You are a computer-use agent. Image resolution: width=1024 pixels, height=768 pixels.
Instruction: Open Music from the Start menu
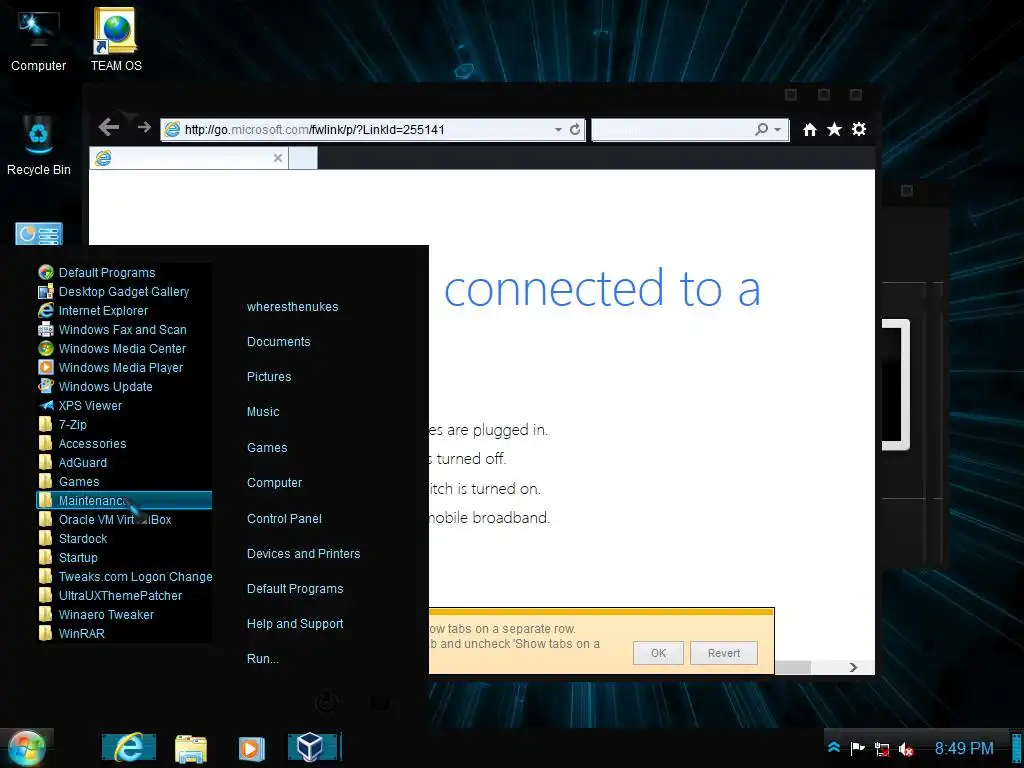tap(263, 412)
